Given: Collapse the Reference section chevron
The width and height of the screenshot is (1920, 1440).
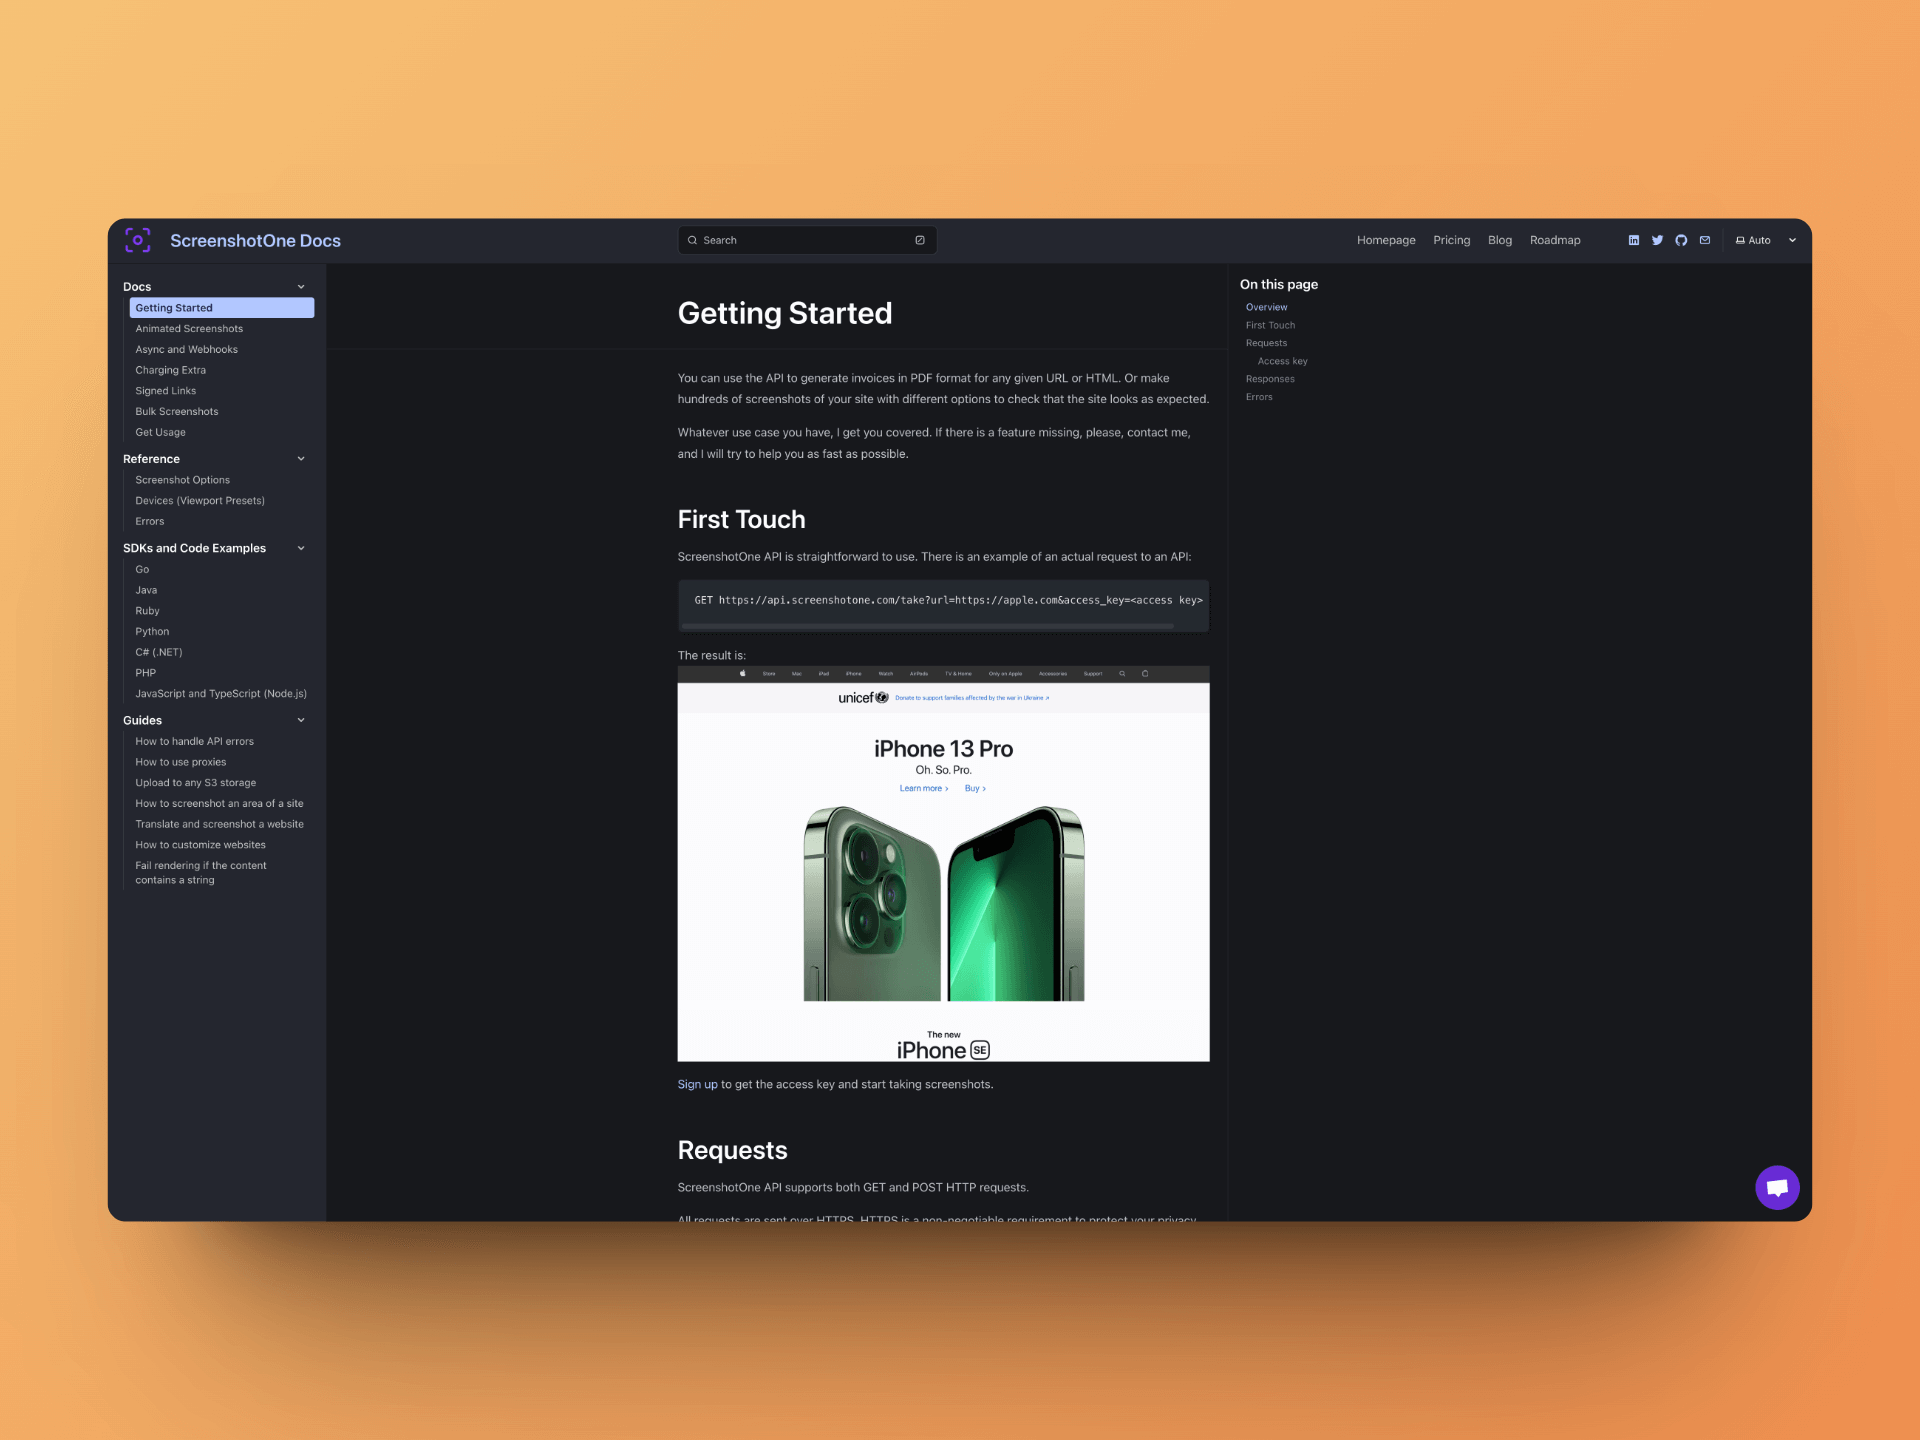Looking at the screenshot, I should [301, 458].
